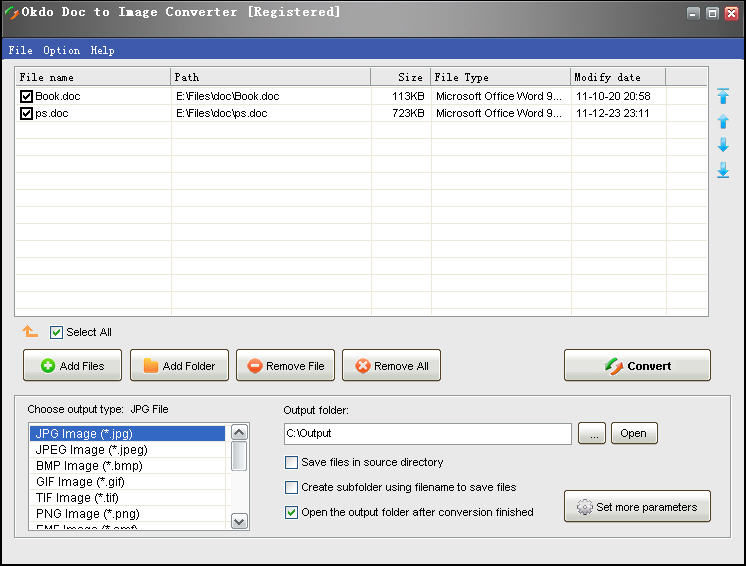Enable Create subfolder using filename option

pos(292,488)
